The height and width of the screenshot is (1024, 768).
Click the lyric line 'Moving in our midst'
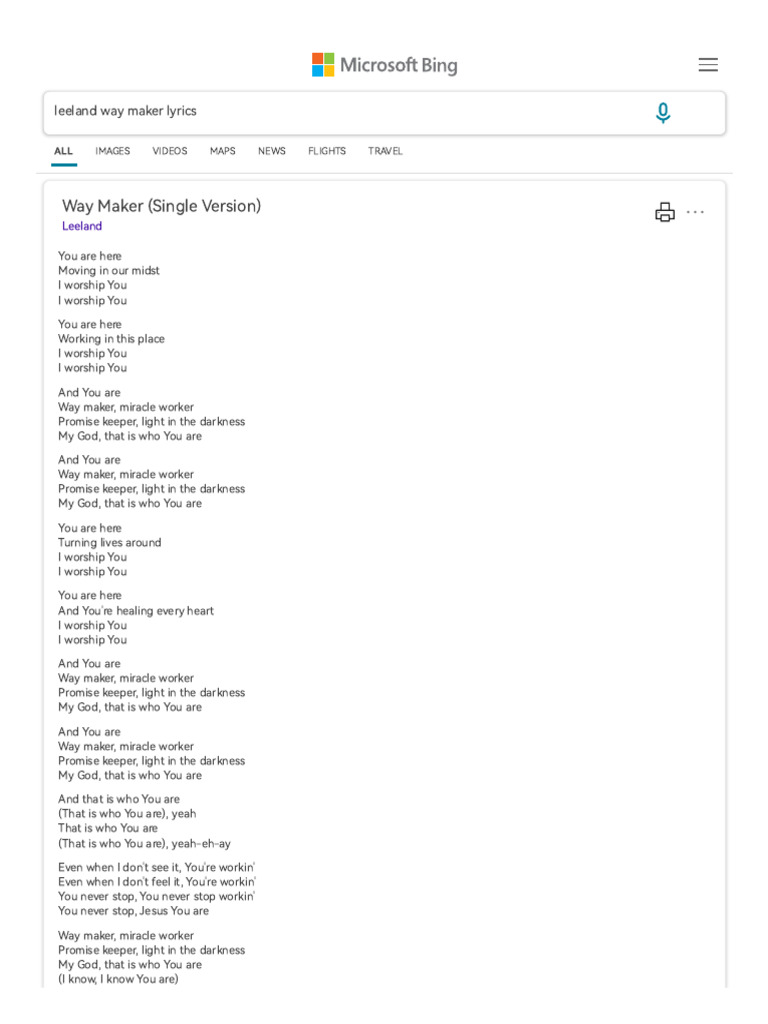coord(109,271)
